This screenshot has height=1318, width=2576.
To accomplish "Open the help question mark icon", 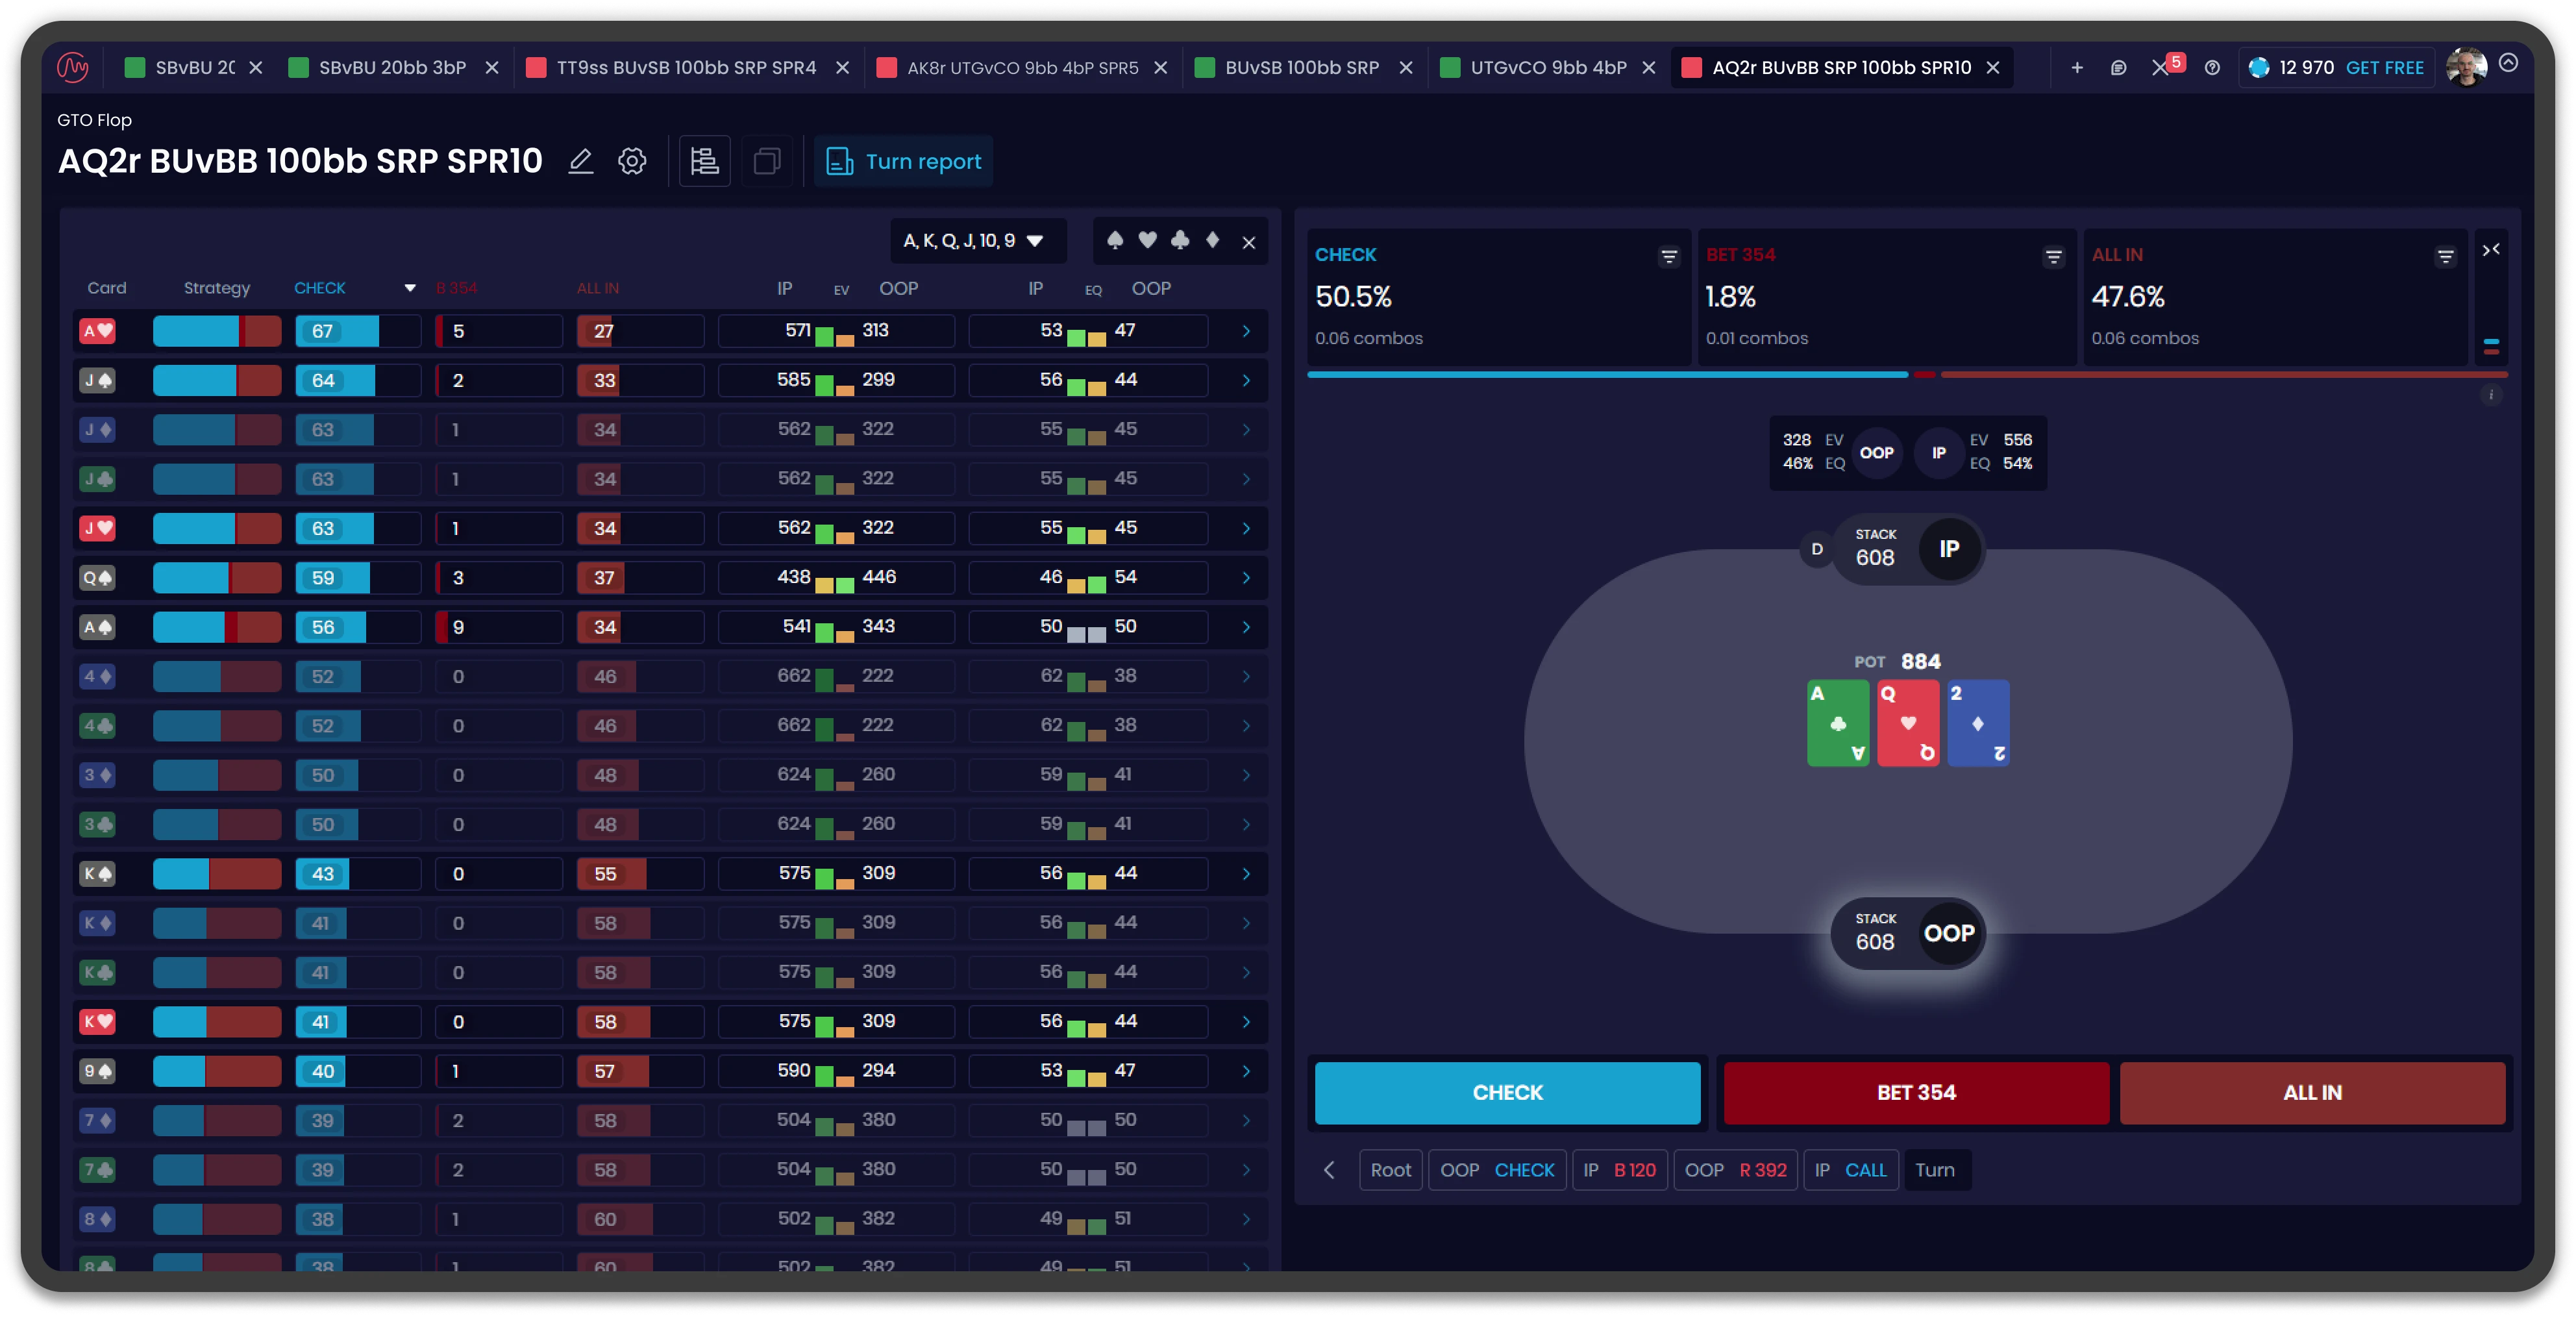I will coord(2212,67).
